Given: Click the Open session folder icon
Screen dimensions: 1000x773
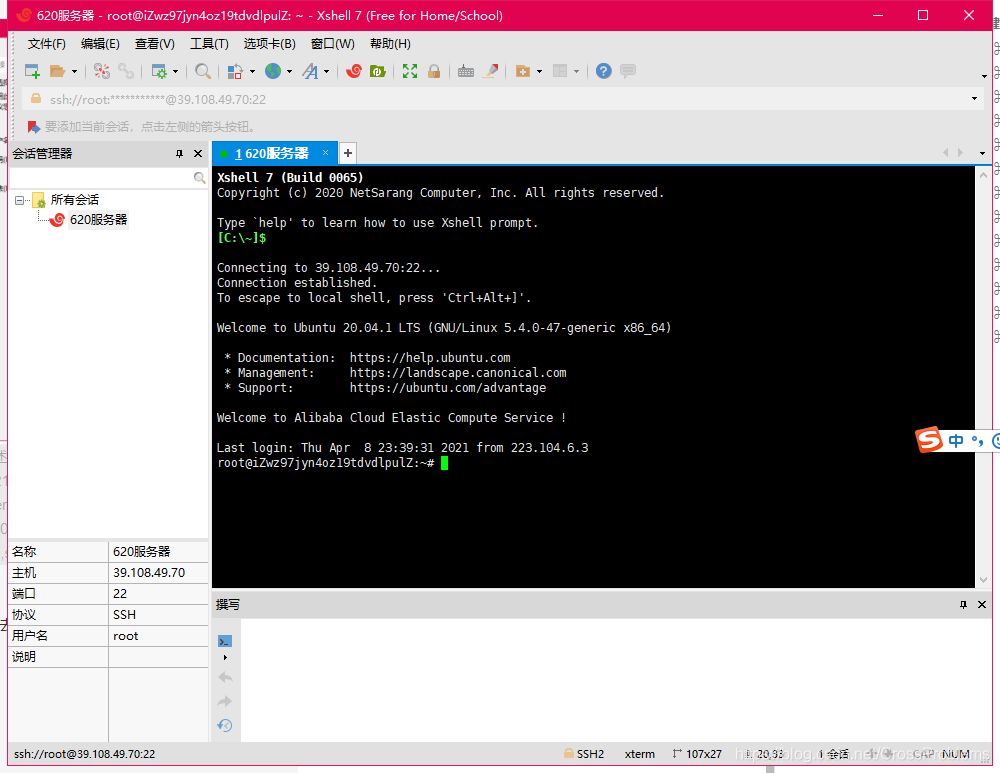Looking at the screenshot, I should click(x=57, y=71).
